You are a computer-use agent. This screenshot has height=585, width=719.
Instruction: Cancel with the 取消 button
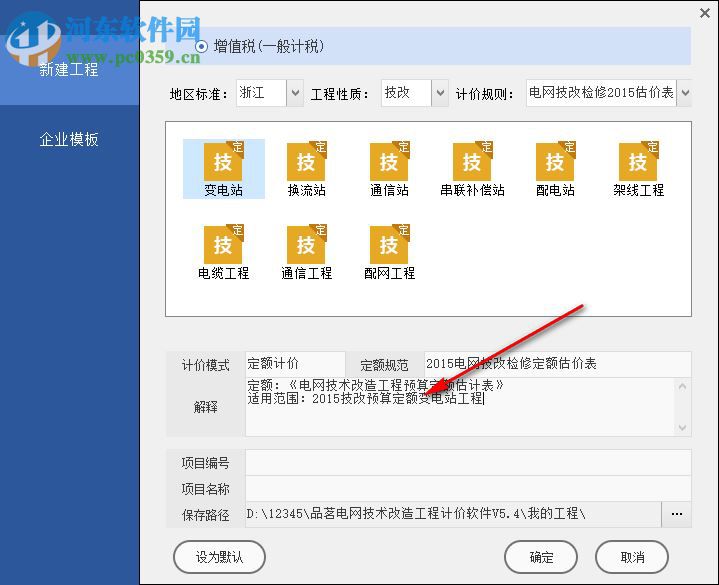click(631, 557)
